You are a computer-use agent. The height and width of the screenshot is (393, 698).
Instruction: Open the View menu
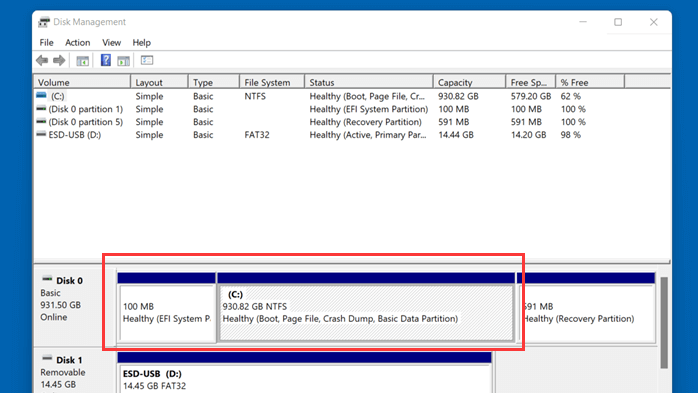[x=111, y=43]
